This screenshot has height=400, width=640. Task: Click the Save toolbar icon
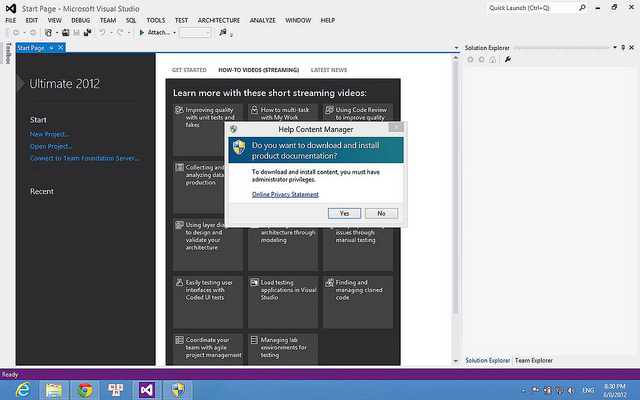click(x=76, y=33)
